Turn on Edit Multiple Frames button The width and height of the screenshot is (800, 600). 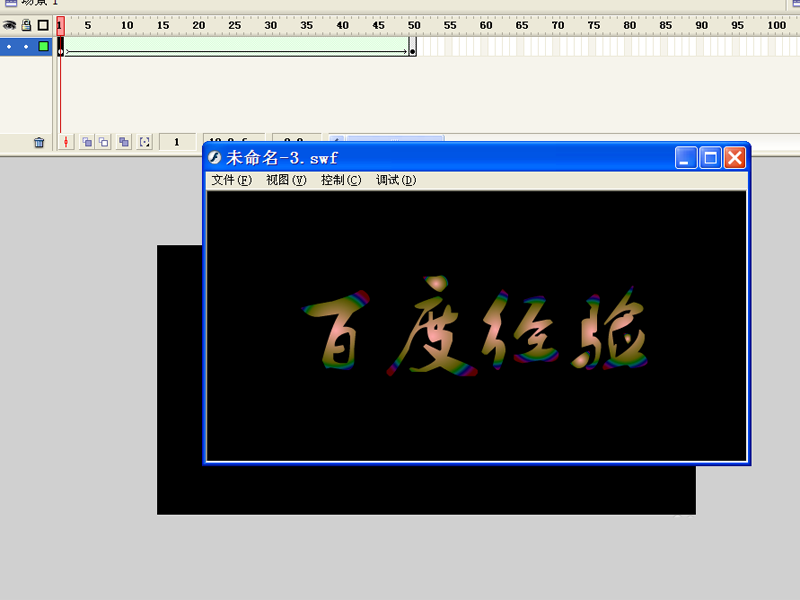pos(123,142)
